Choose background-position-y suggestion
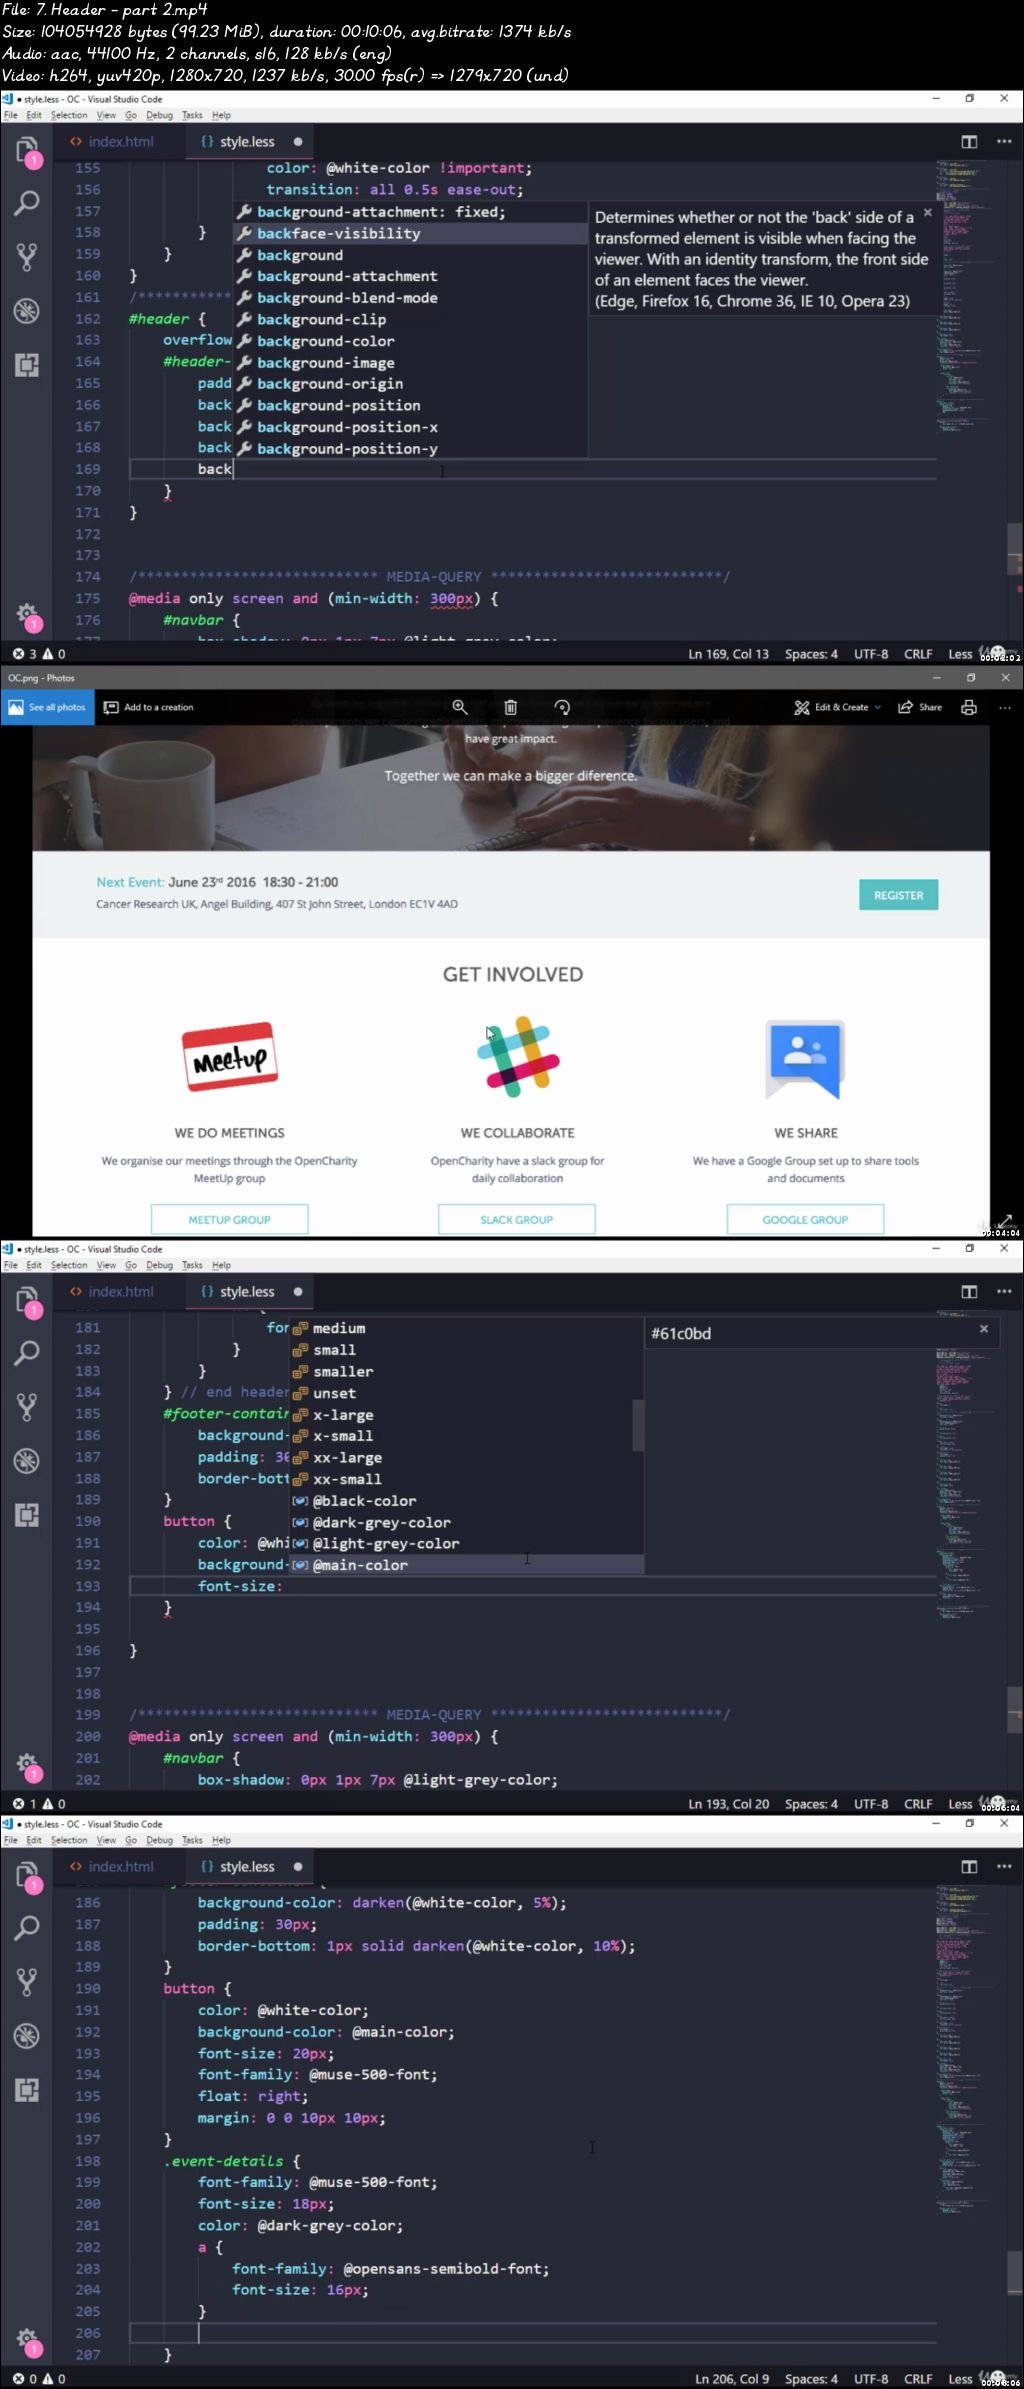The height and width of the screenshot is (2389, 1024). coord(410,449)
